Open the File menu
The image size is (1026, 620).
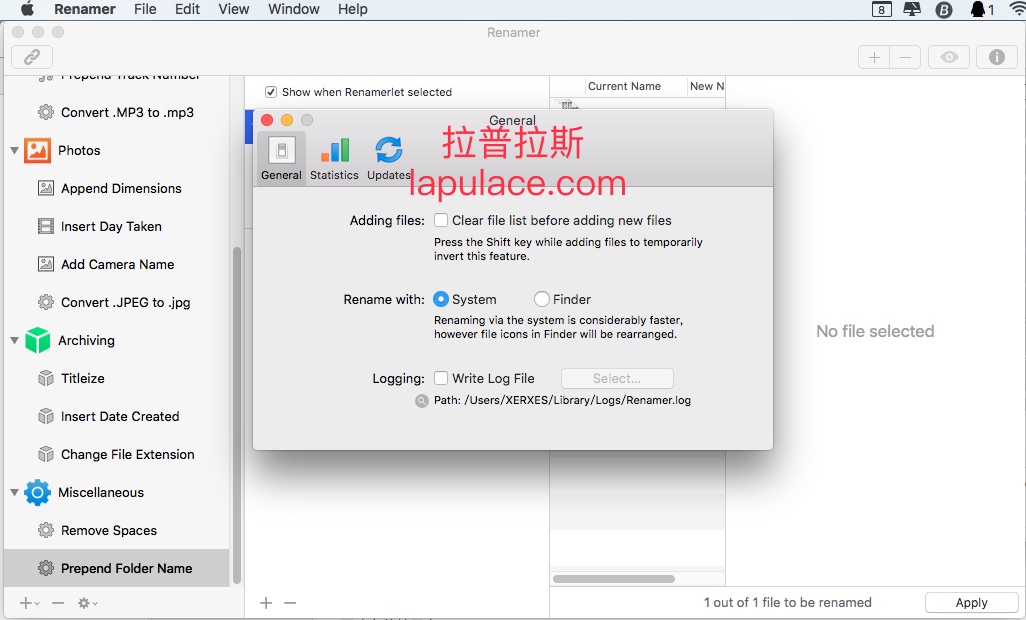(145, 9)
